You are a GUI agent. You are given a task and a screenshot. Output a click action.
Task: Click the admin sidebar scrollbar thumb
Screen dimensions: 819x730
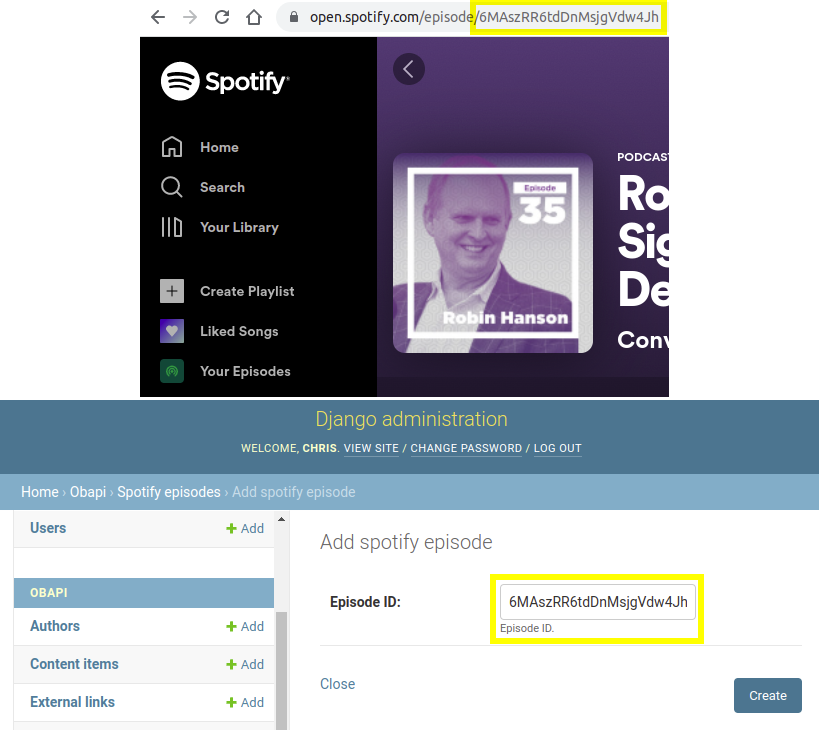282,670
